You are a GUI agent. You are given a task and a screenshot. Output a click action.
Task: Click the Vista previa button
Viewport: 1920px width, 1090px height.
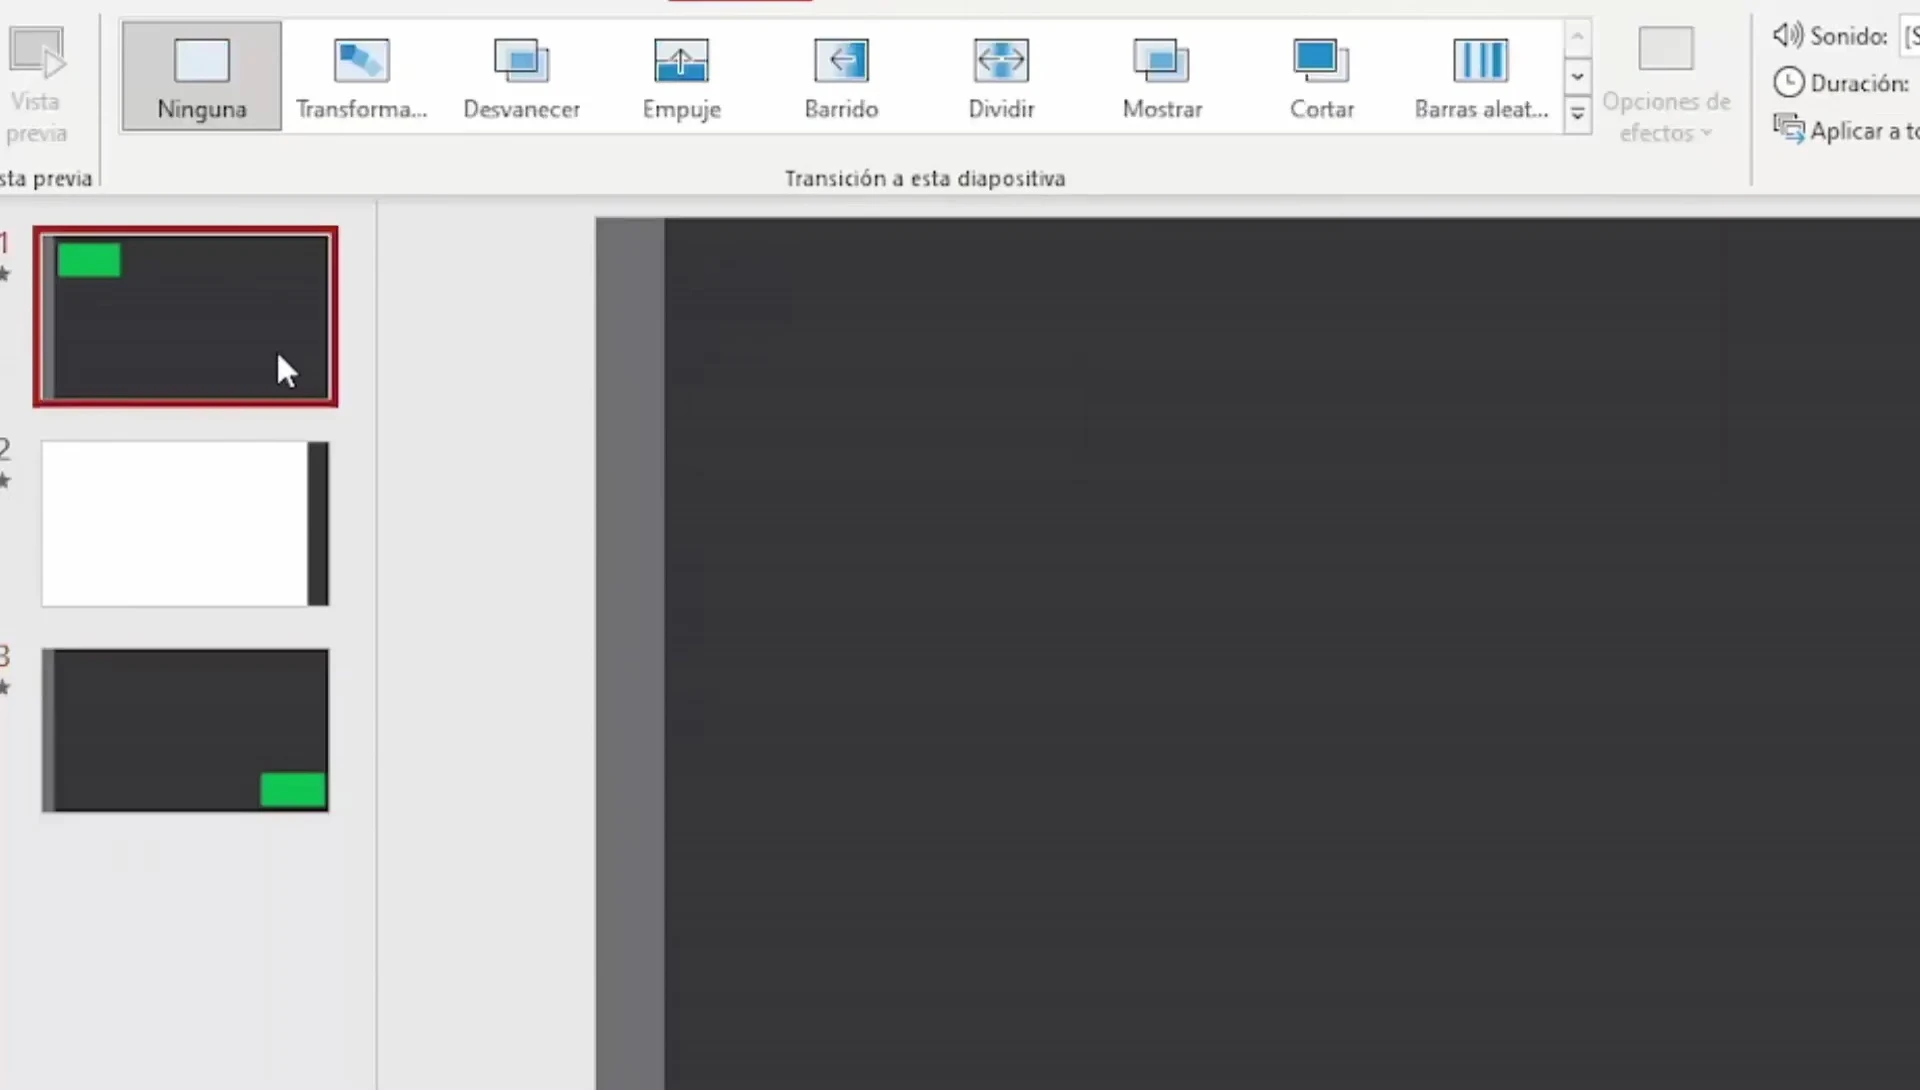click(36, 86)
